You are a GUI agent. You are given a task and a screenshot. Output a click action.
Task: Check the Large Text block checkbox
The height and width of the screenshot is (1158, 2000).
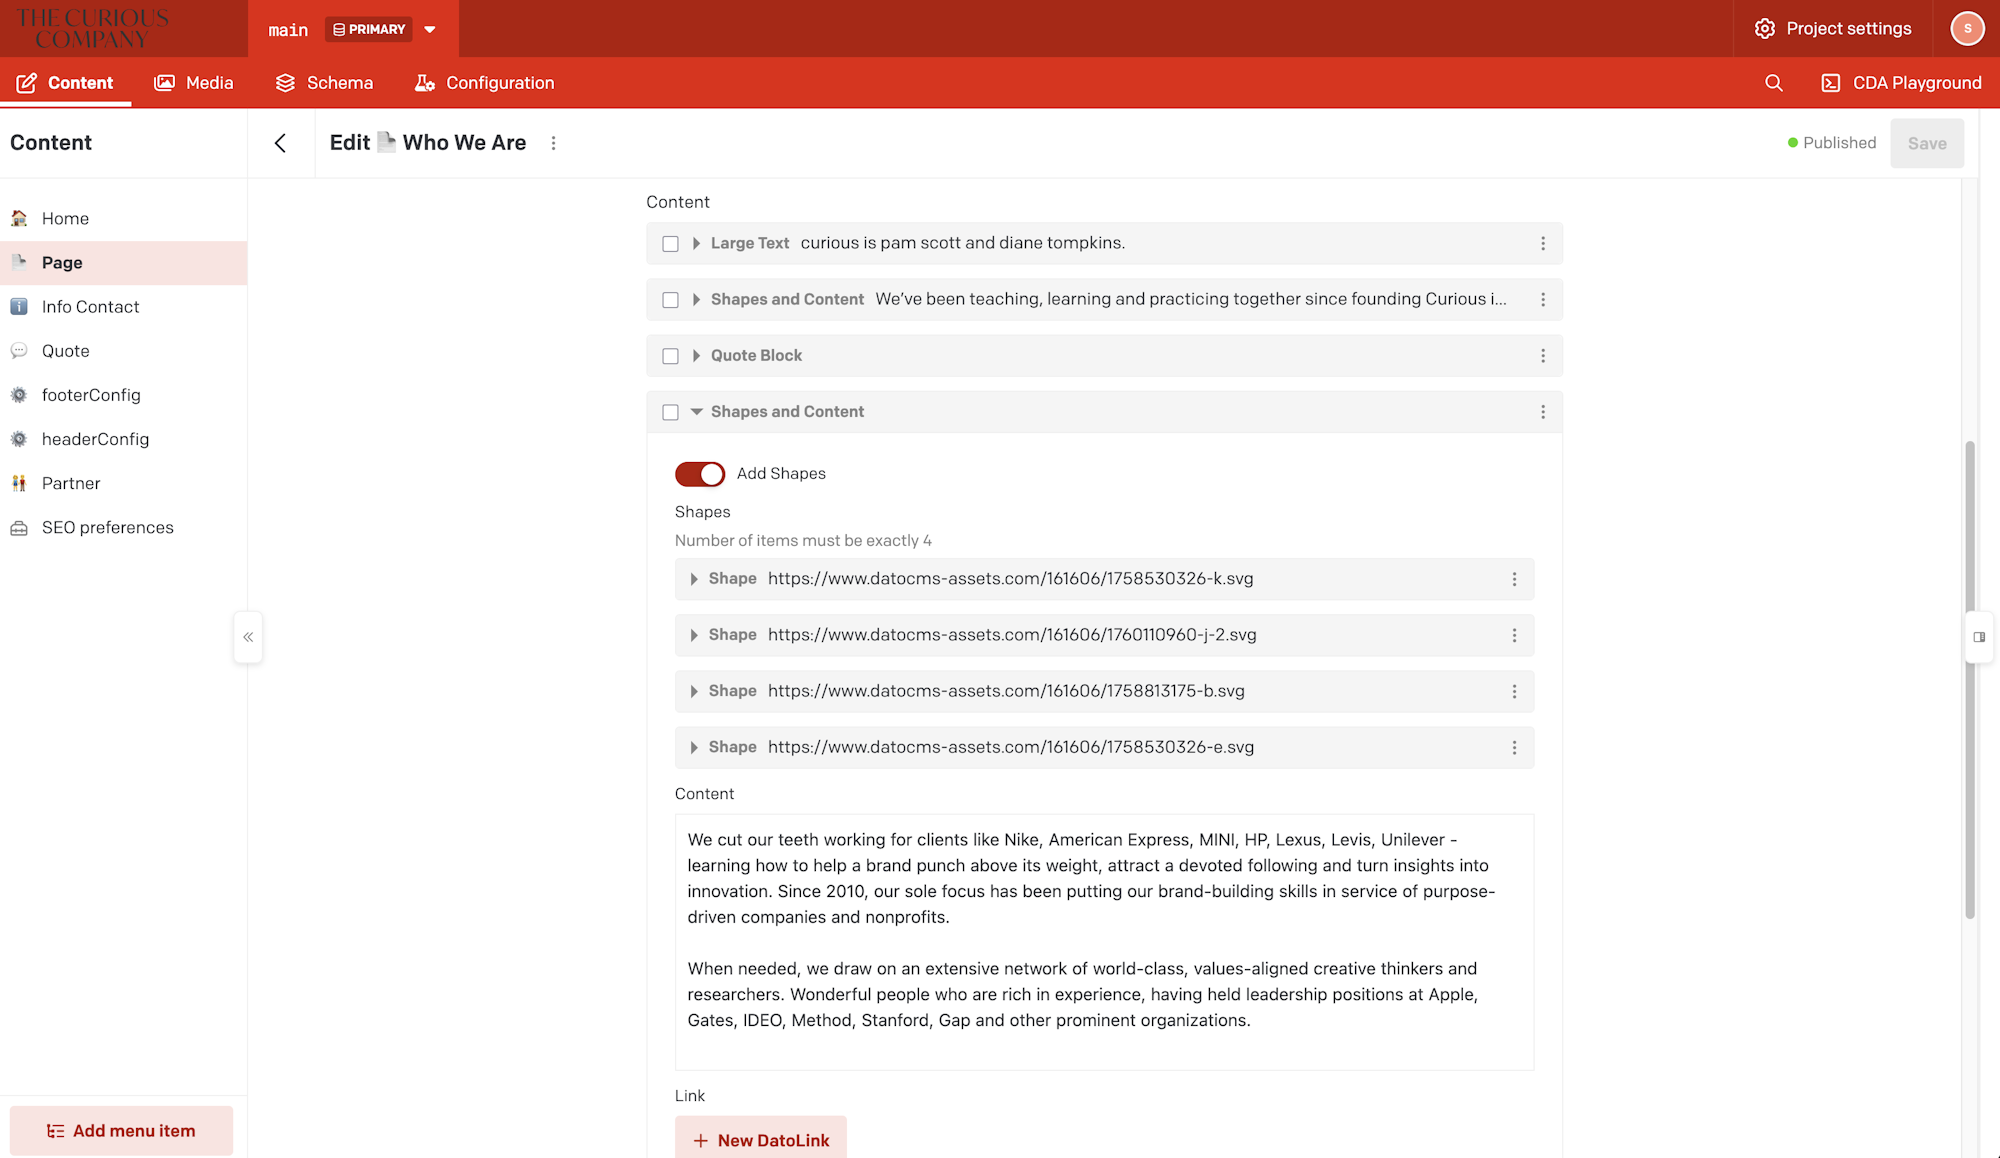coord(670,244)
